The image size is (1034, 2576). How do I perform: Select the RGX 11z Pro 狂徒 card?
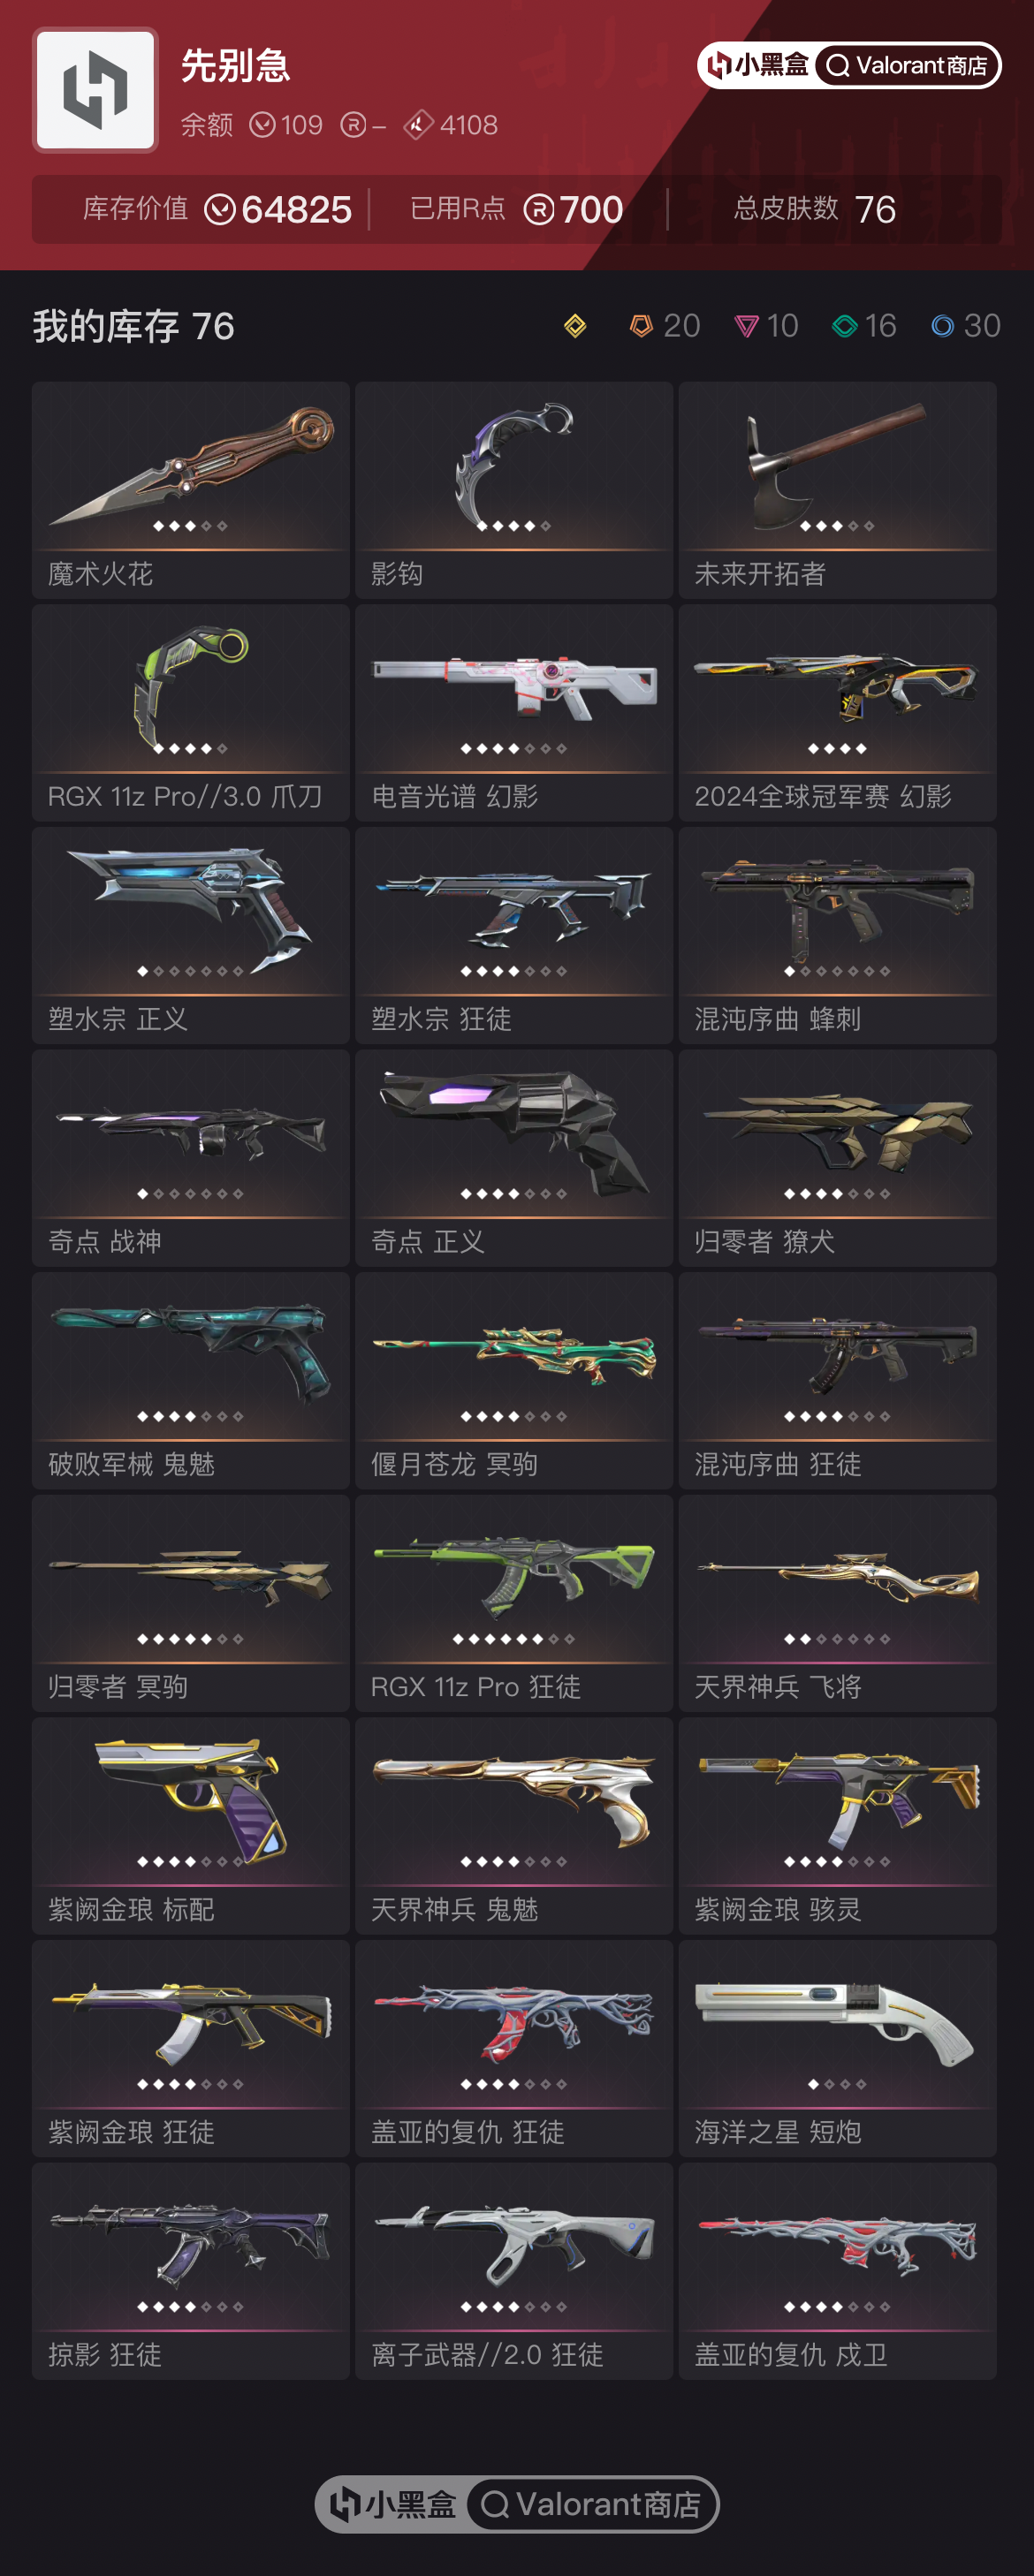514,1604
